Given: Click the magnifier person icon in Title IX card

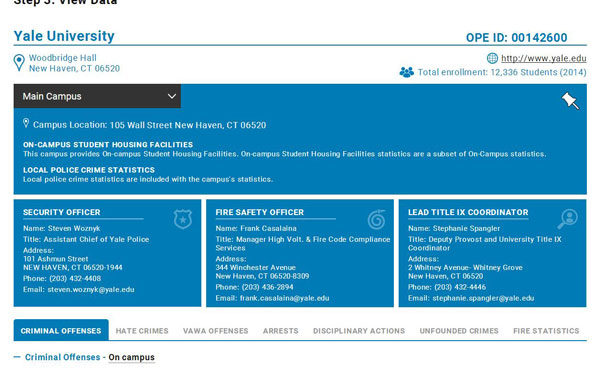Looking at the screenshot, I should tap(567, 219).
